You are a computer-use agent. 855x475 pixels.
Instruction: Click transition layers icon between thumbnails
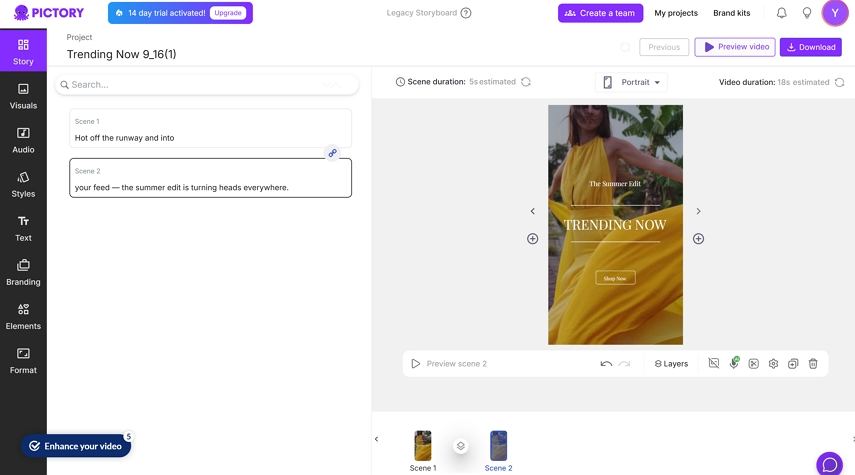(460, 446)
